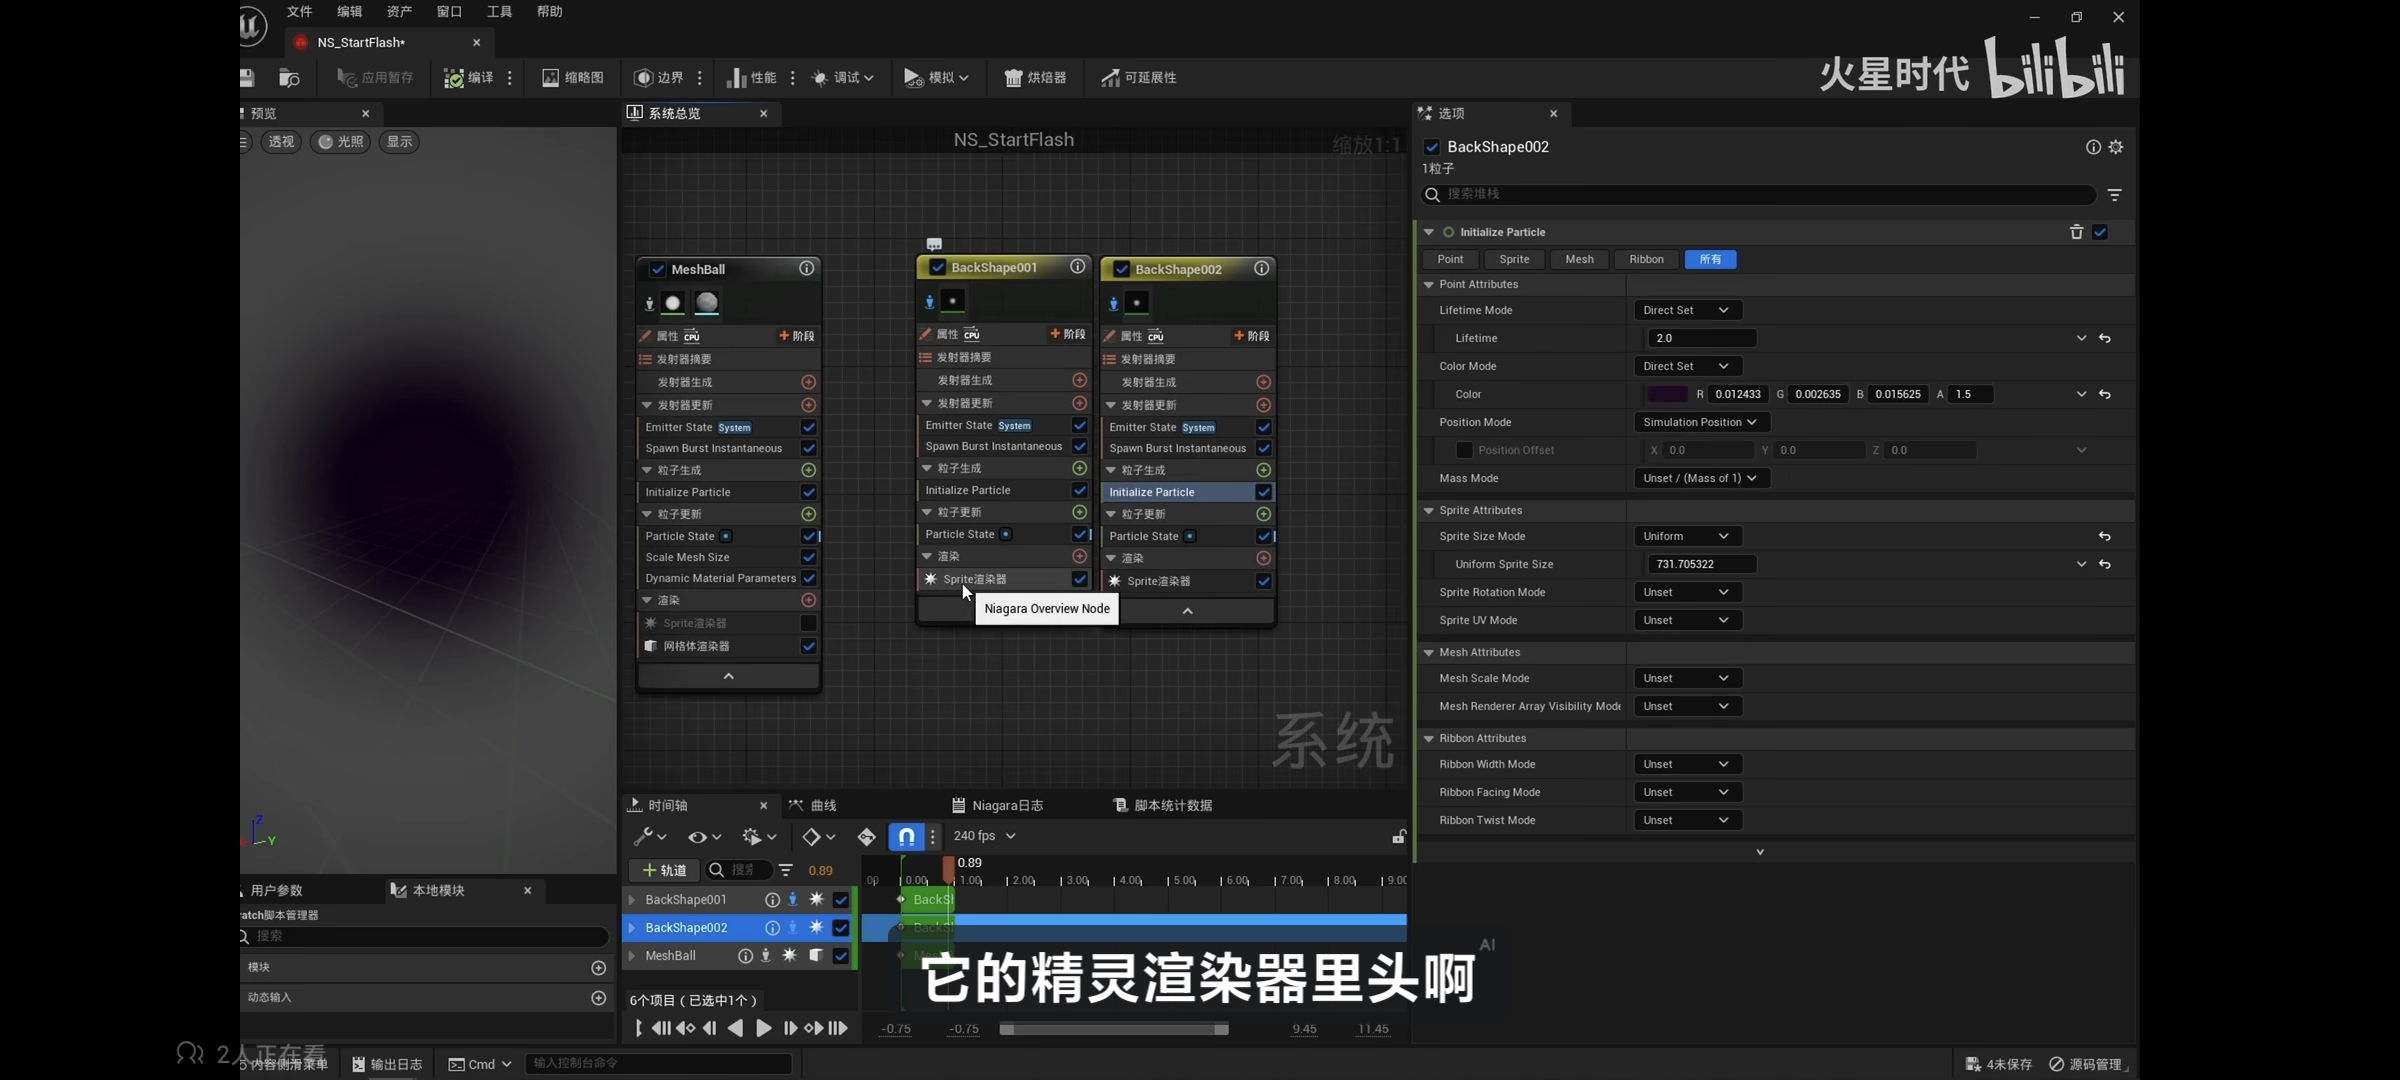Disable Scale Mesh Size module checkbox
The height and width of the screenshot is (1080, 2400).
[808, 557]
